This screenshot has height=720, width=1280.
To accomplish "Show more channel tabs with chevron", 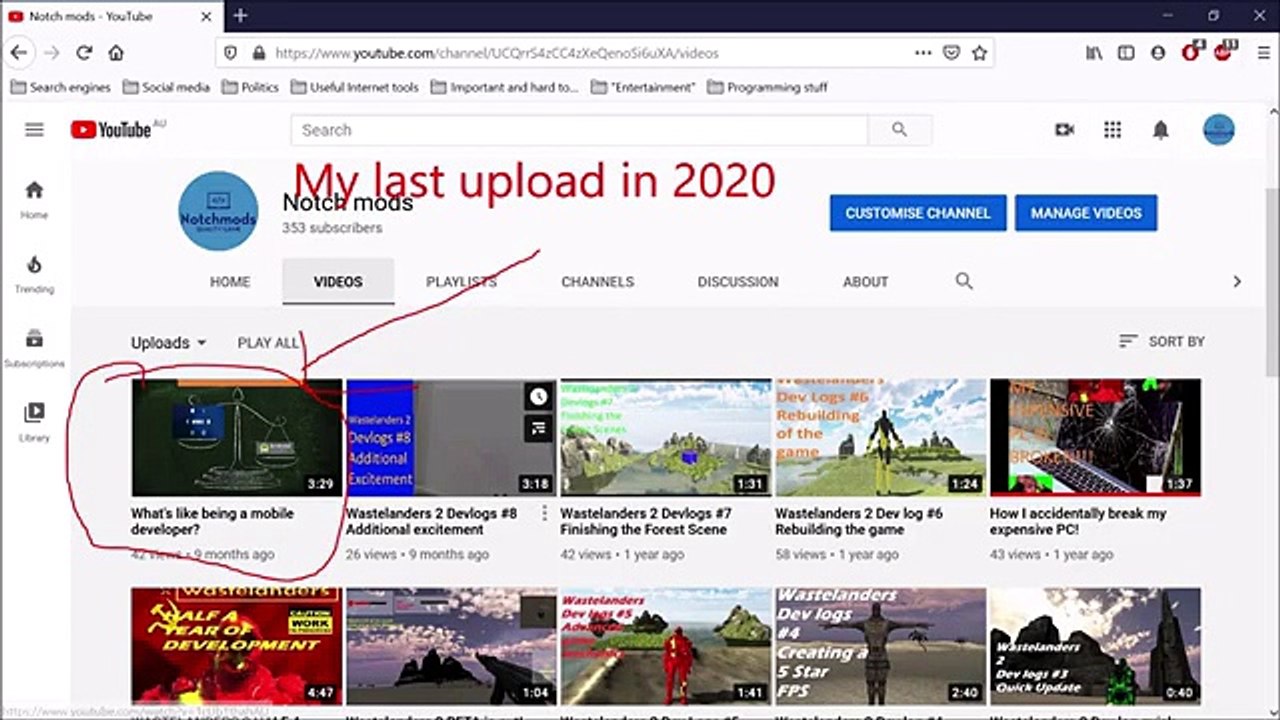I will [1237, 281].
